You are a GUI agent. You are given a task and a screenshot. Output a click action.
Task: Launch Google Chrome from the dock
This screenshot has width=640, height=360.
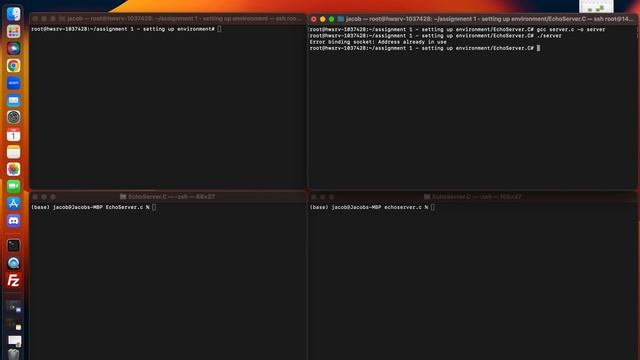tap(13, 65)
